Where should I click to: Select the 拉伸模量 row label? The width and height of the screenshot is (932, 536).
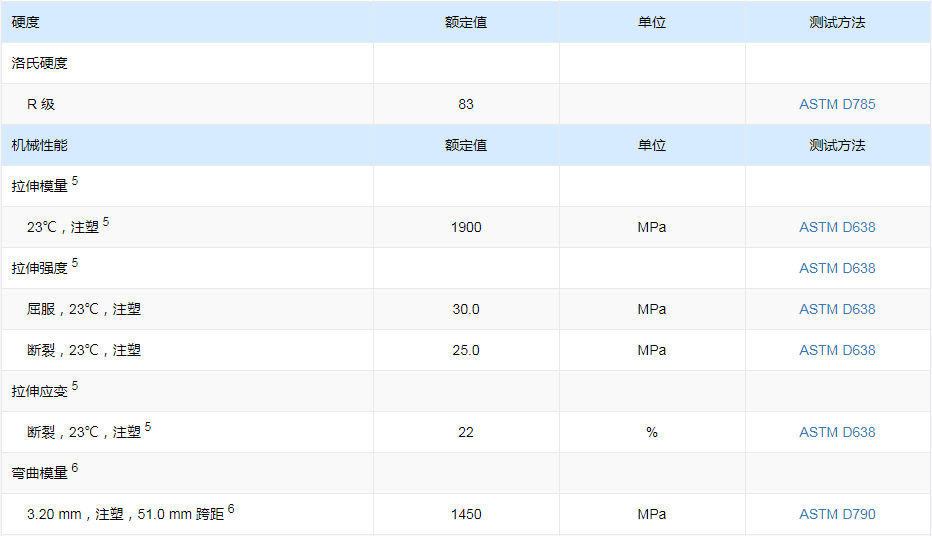pos(39,186)
